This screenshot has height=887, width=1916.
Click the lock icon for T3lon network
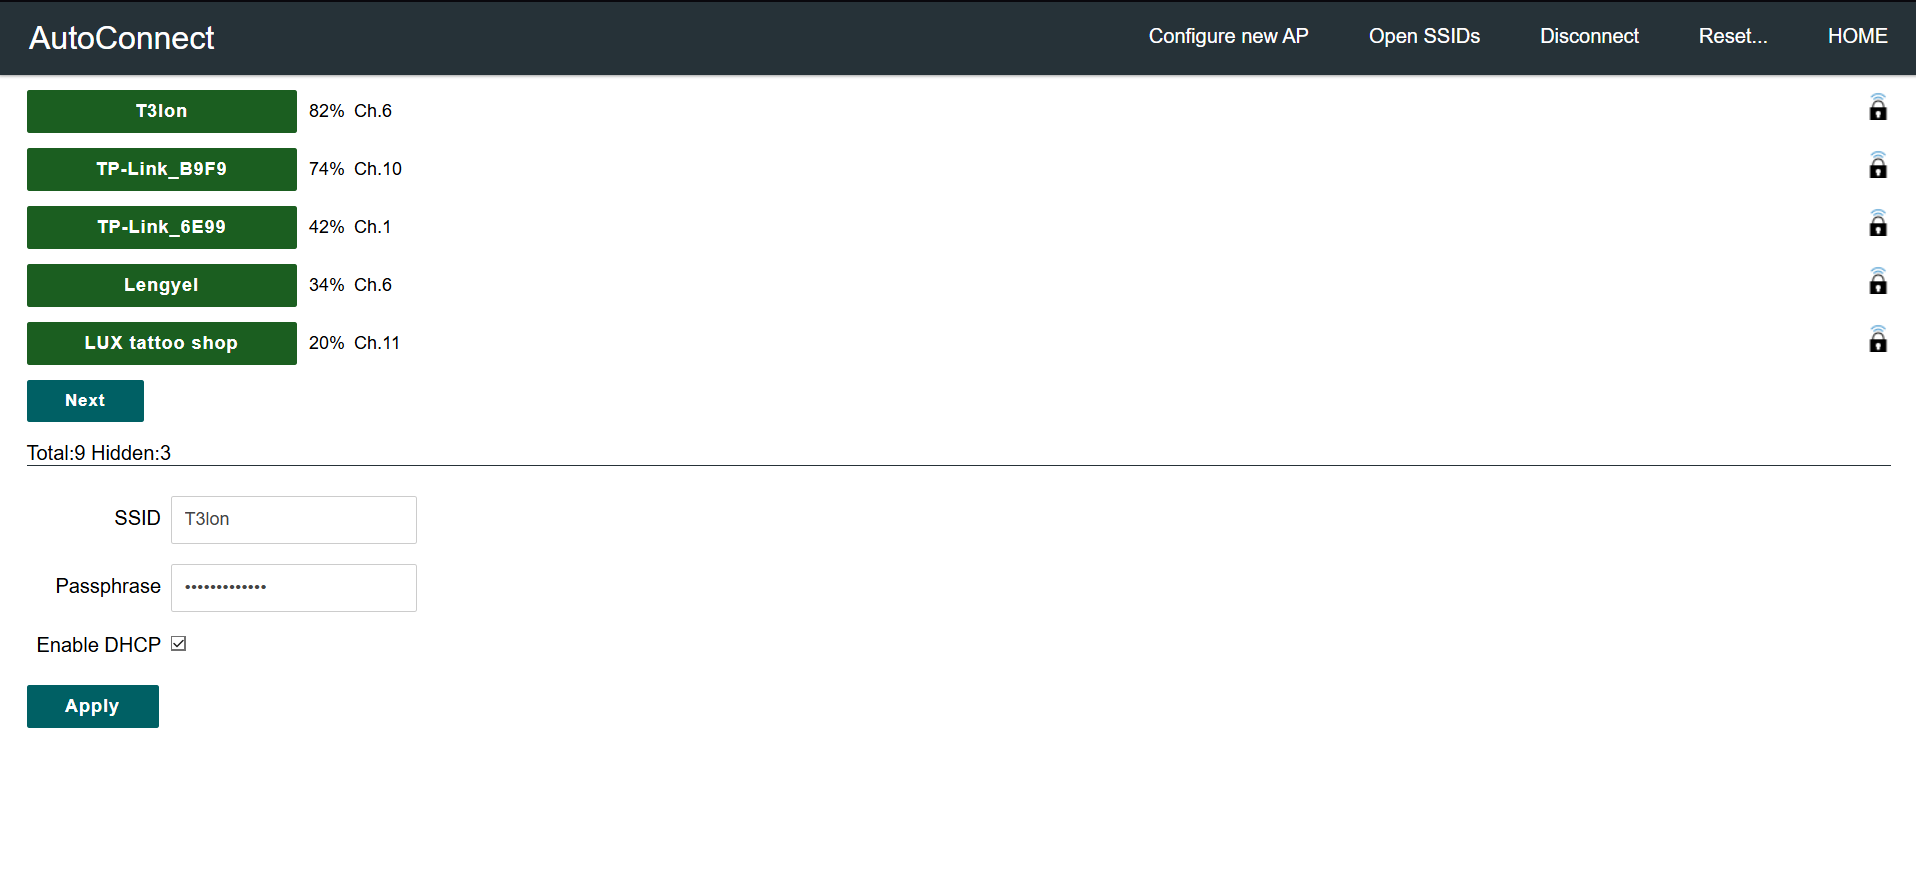pyautogui.click(x=1878, y=108)
